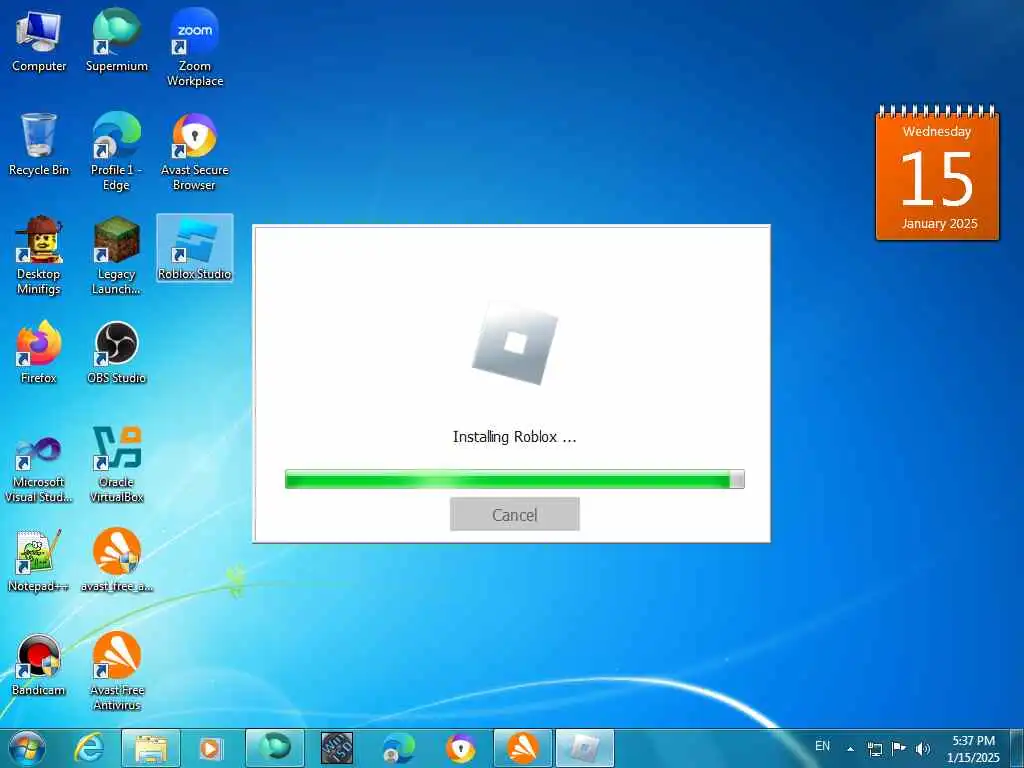Image resolution: width=1024 pixels, height=768 pixels.
Task: Open Windows Explorer folder in taskbar
Action: [x=151, y=748]
